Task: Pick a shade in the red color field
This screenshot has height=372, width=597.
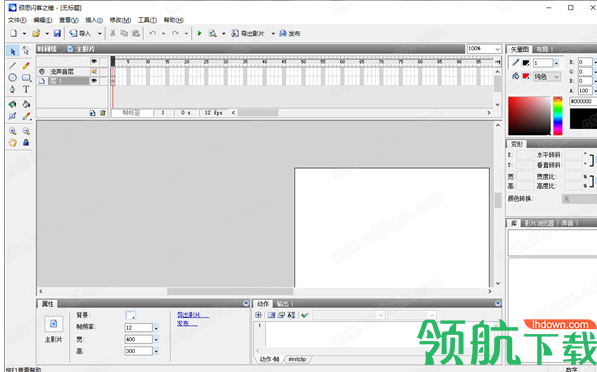Action: [x=529, y=116]
